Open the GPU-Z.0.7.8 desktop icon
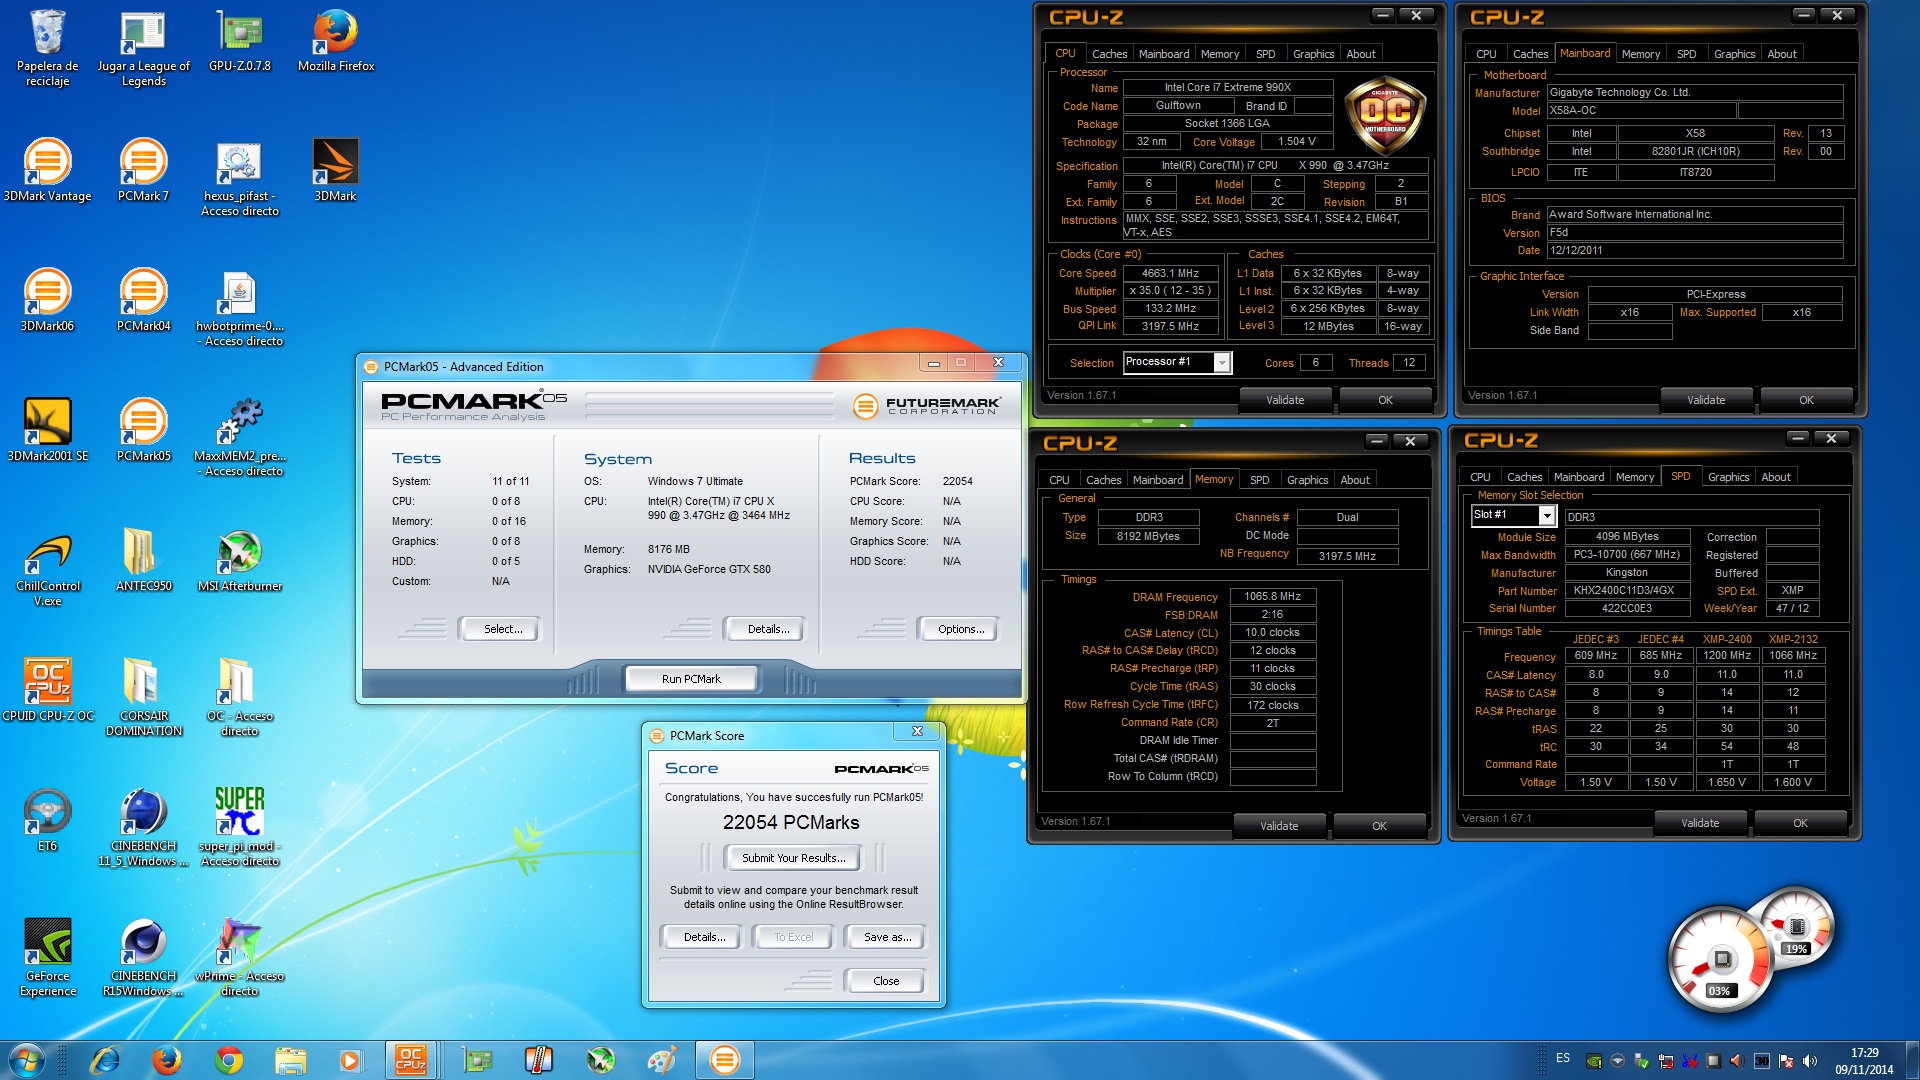The height and width of the screenshot is (1080, 1920). coord(240,41)
